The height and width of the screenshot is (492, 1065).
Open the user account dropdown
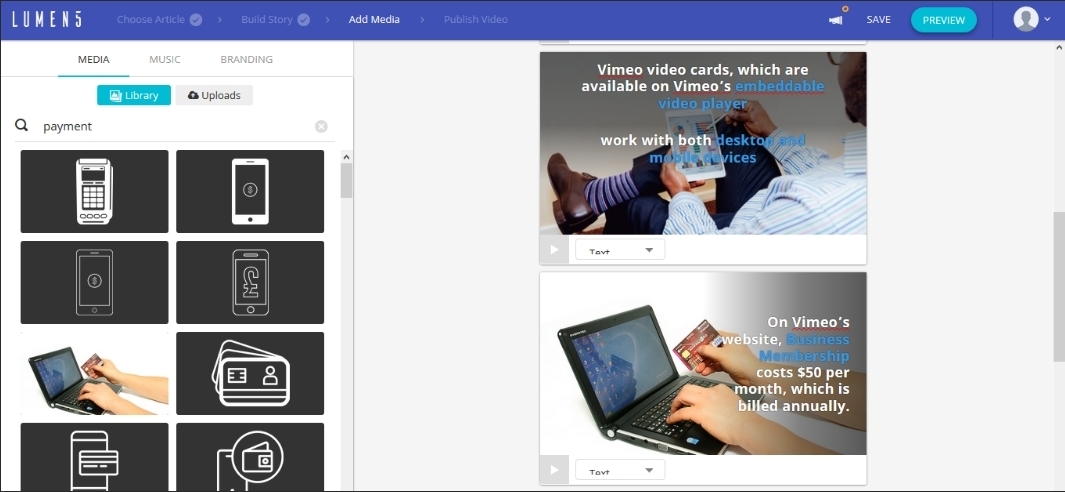[x=1032, y=19]
